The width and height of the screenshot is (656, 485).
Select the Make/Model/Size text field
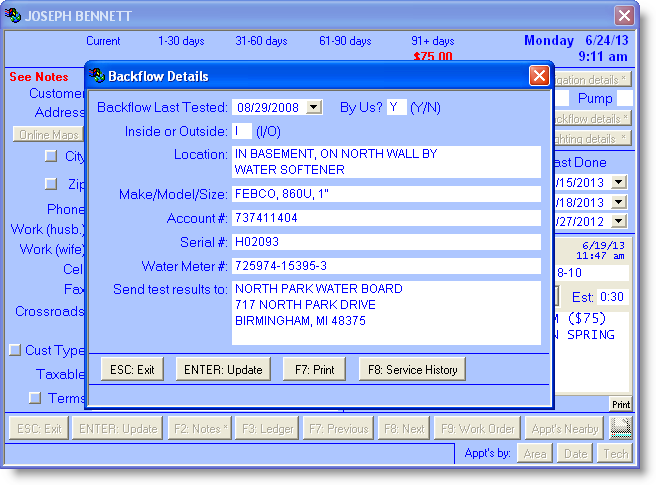(x=386, y=194)
